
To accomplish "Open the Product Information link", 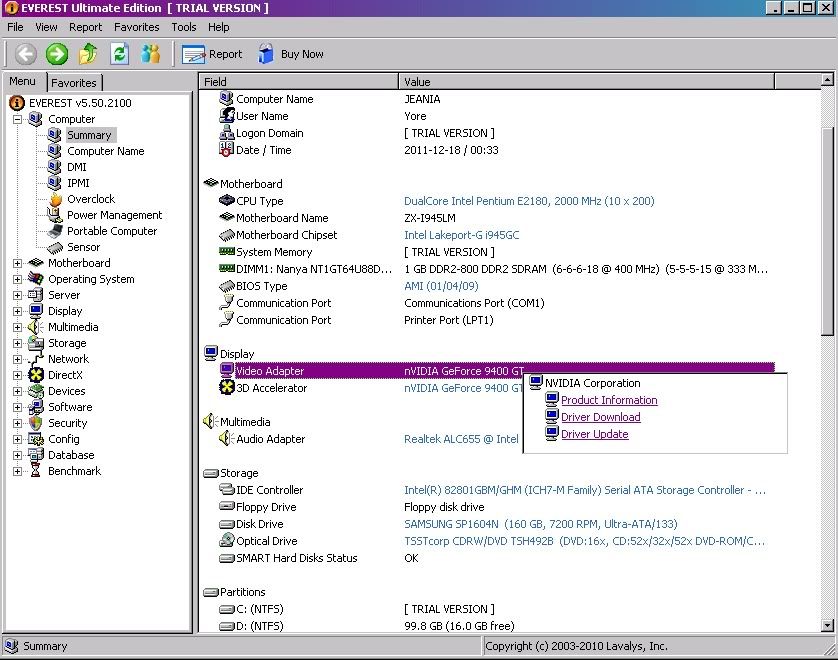I will tap(609, 400).
